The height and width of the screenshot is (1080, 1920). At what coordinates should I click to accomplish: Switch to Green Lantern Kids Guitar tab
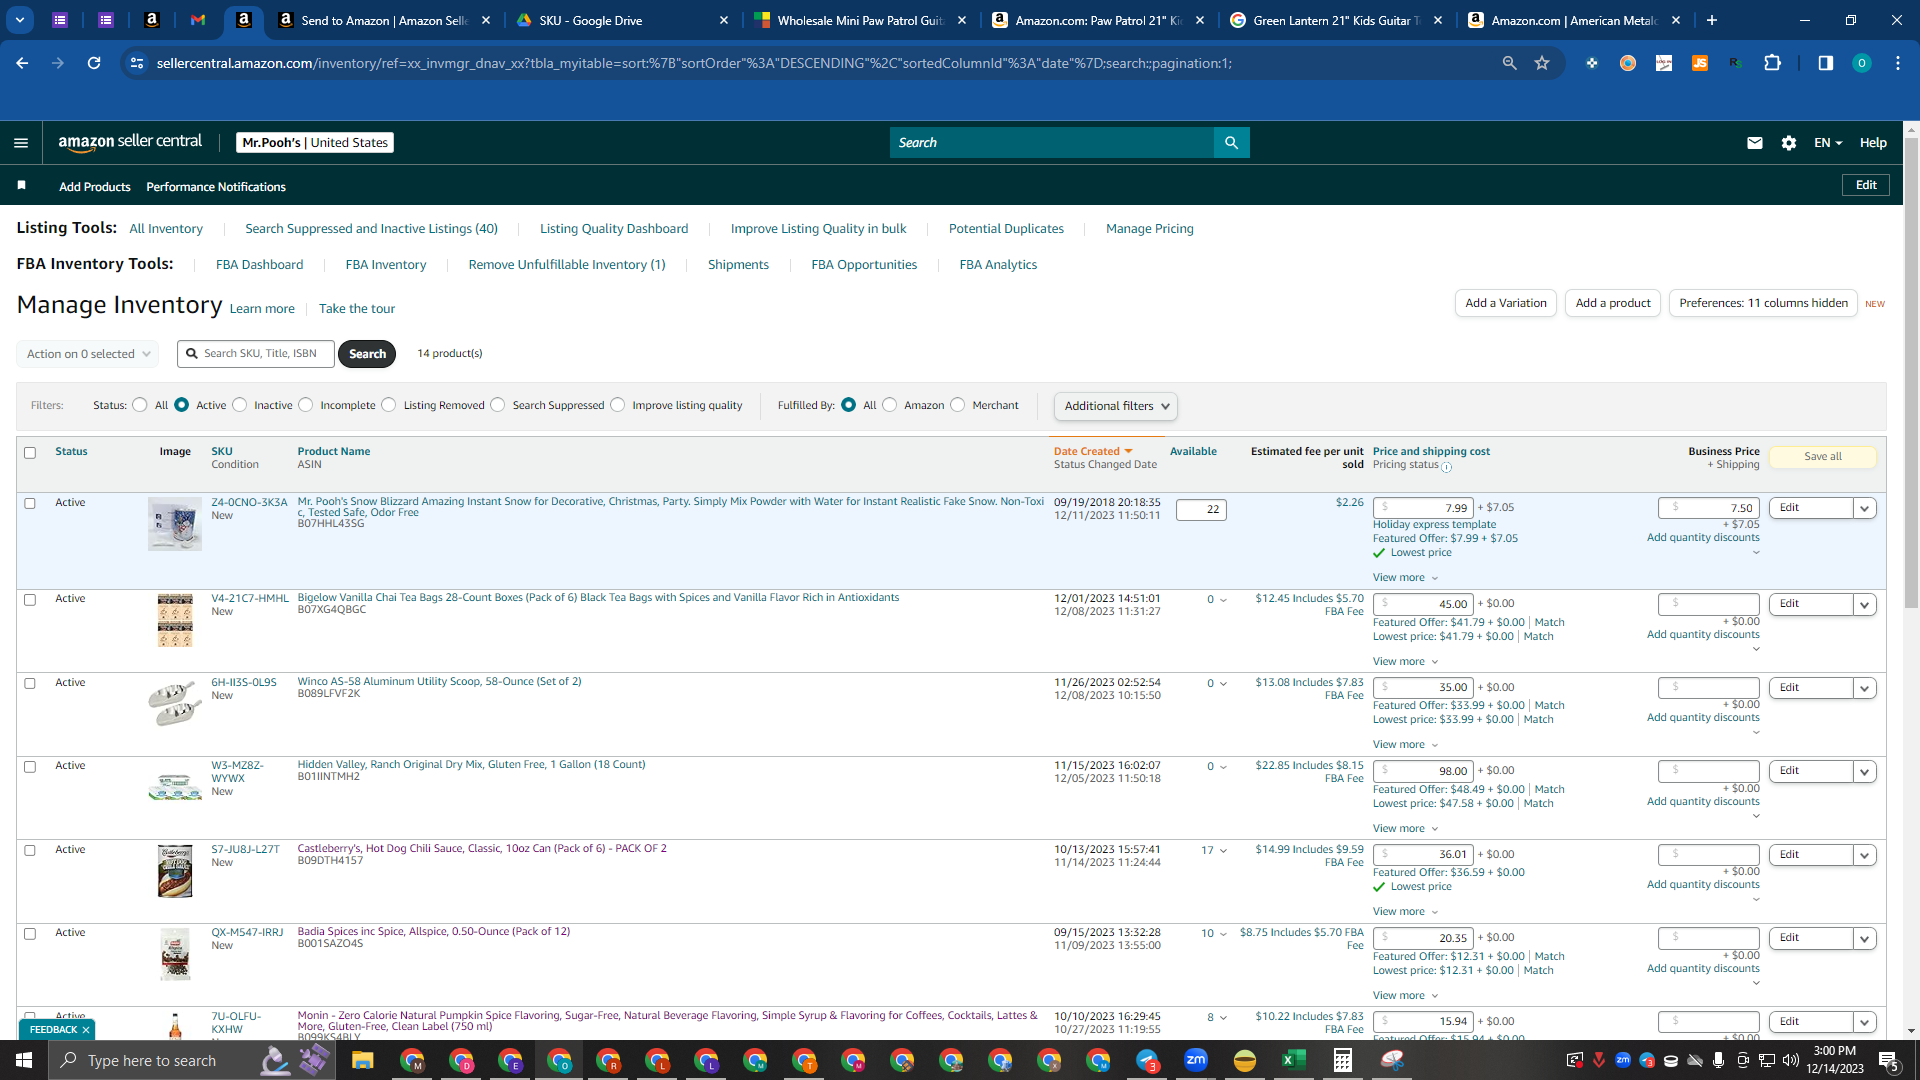point(1336,20)
